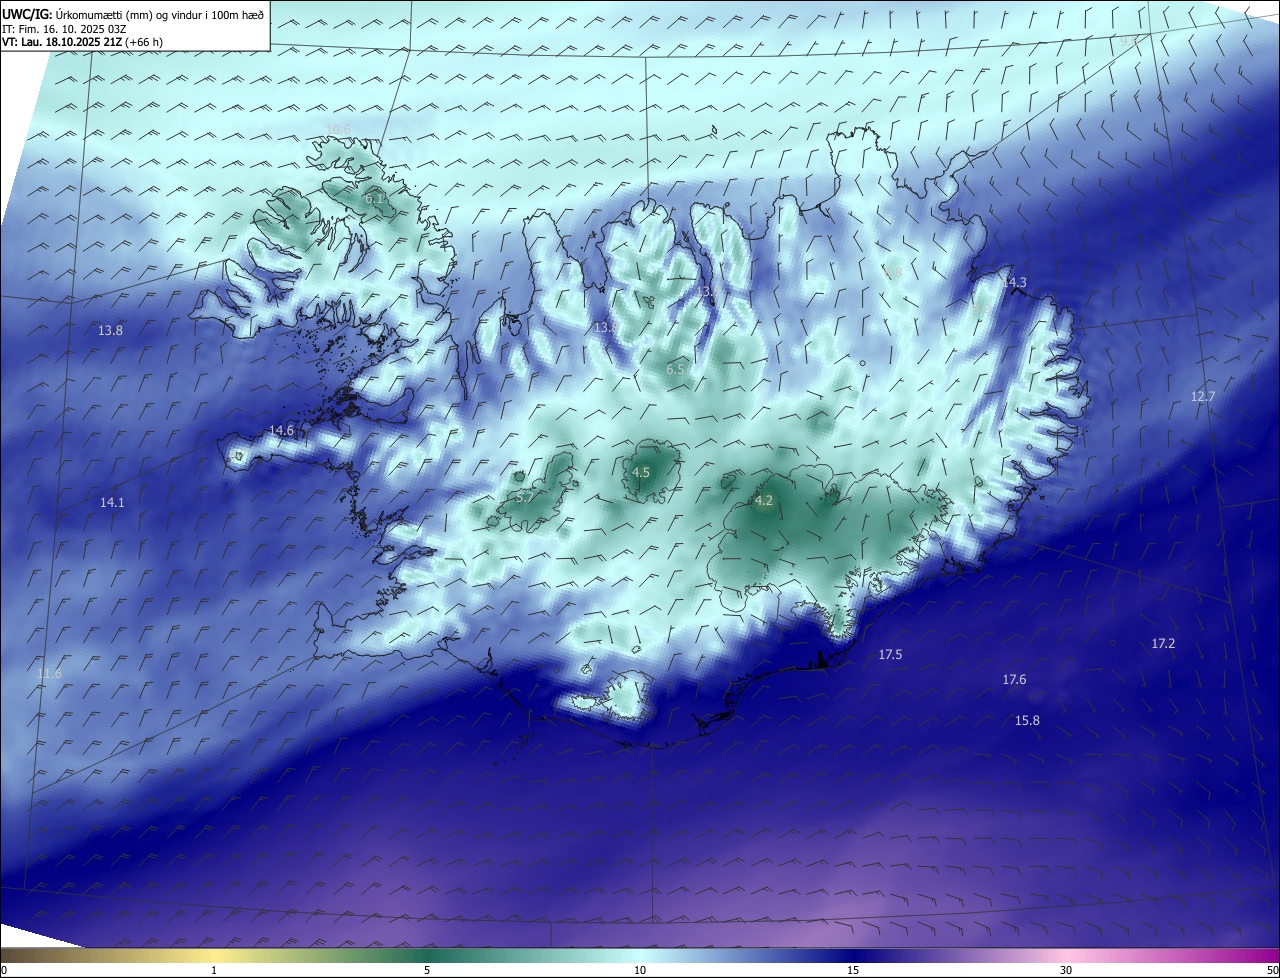
Task: Click the 15.8 value label
Action: 1027,721
